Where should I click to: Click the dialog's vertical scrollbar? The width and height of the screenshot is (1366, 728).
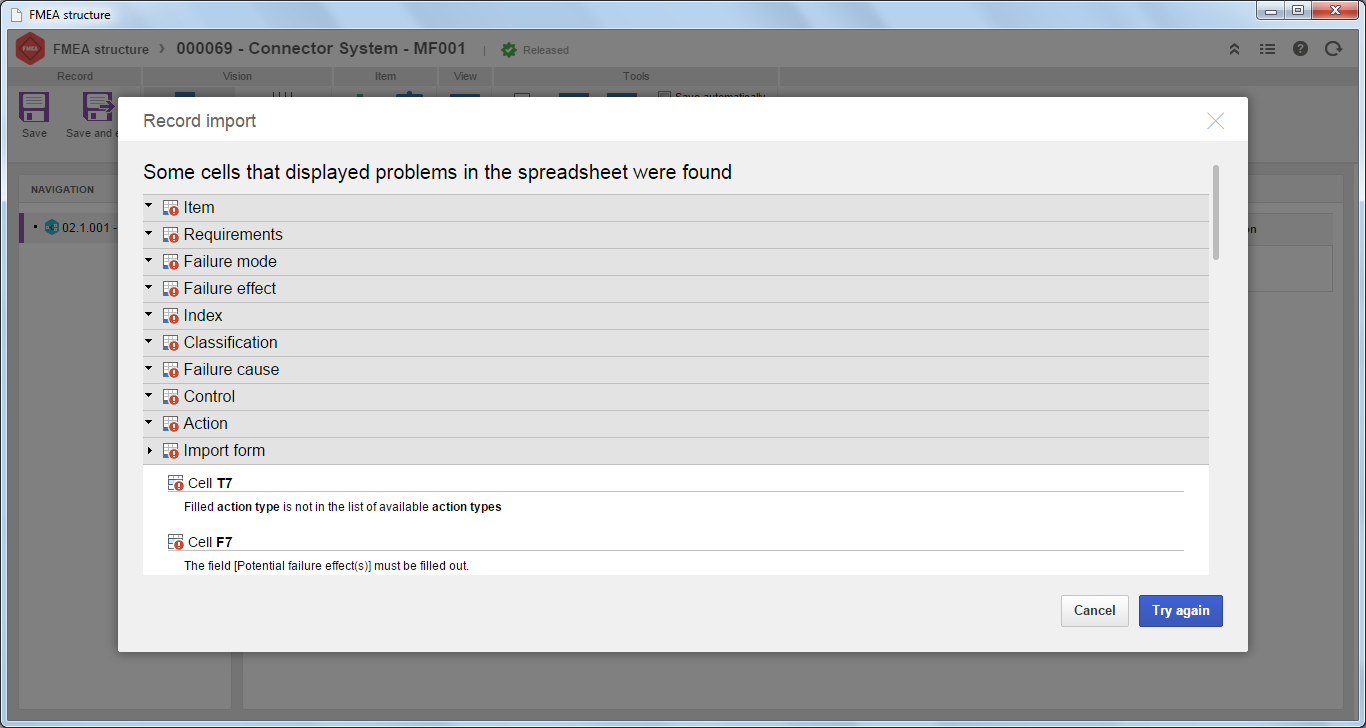(x=1216, y=213)
